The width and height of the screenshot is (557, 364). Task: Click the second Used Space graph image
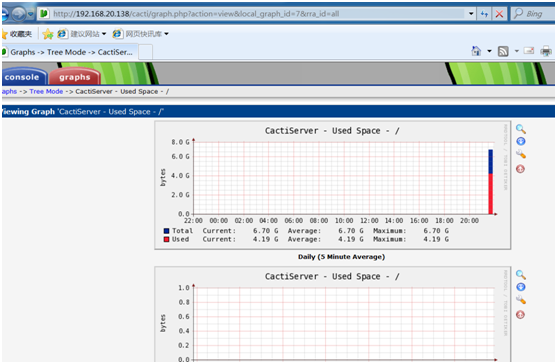coord(332,314)
